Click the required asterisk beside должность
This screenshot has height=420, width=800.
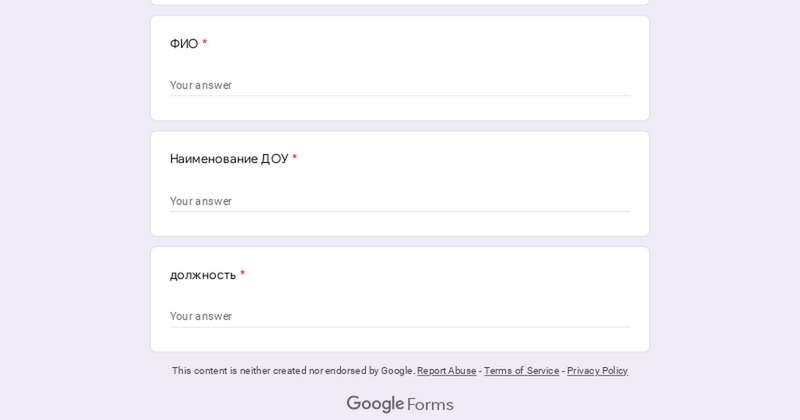coord(243,273)
